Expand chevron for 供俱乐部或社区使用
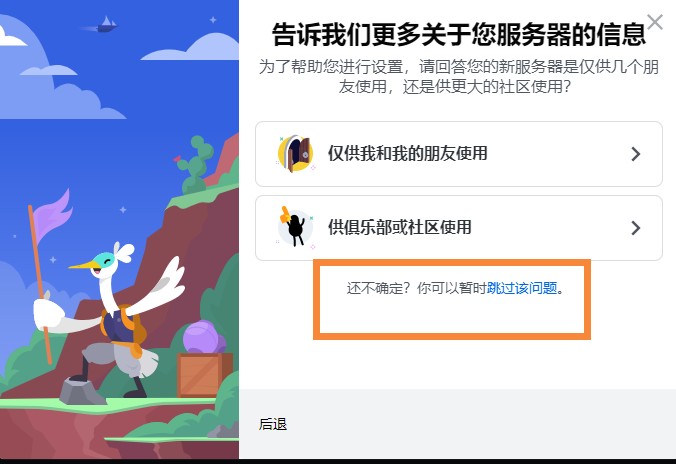The width and height of the screenshot is (676, 464). point(635,228)
